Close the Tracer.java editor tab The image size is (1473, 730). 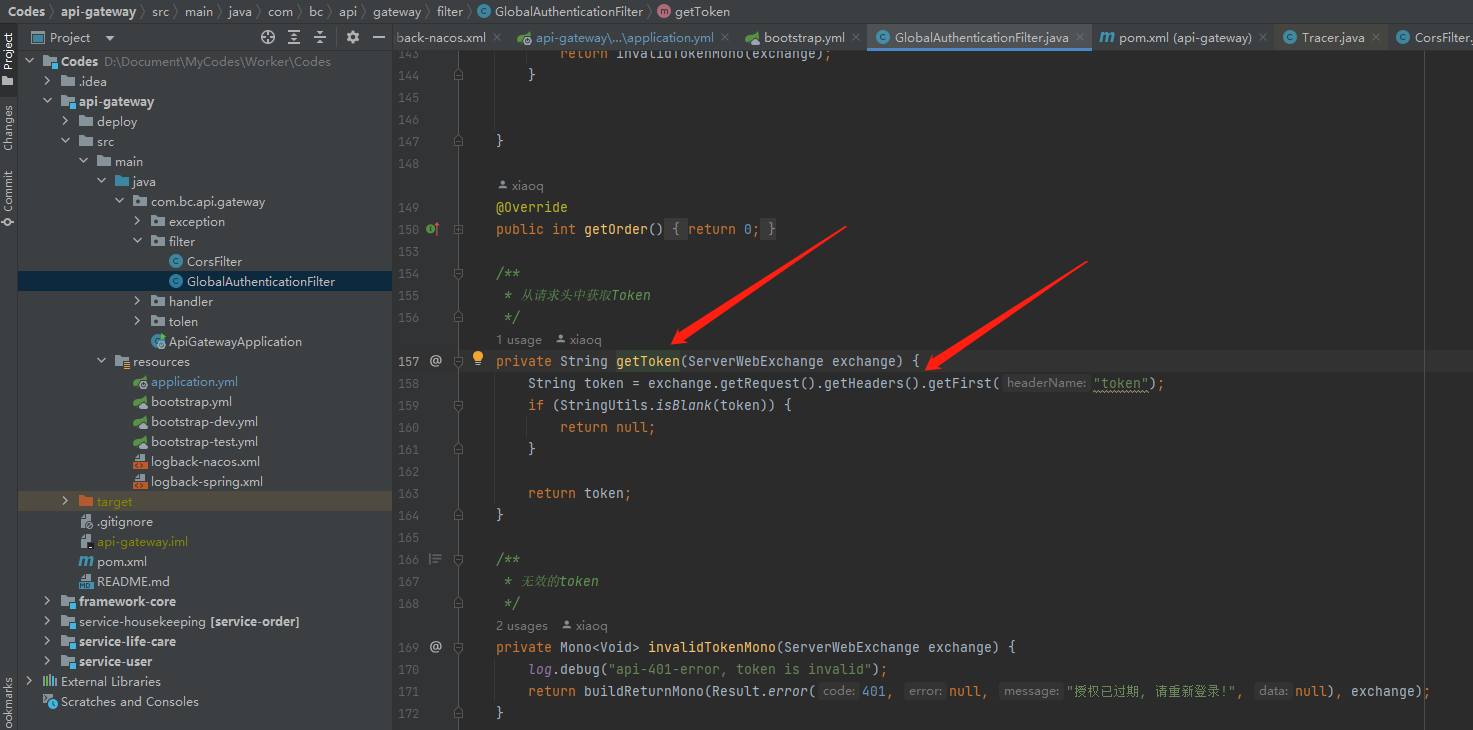(1377, 38)
